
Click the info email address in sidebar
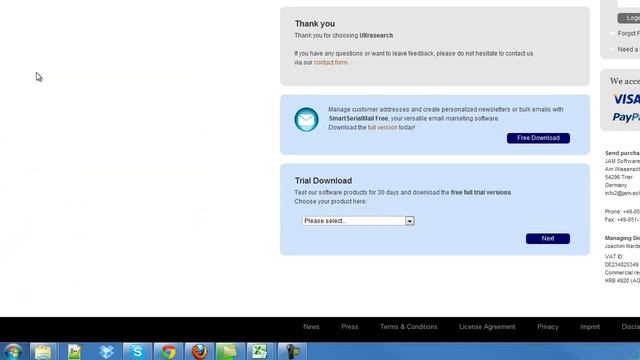click(x=622, y=193)
